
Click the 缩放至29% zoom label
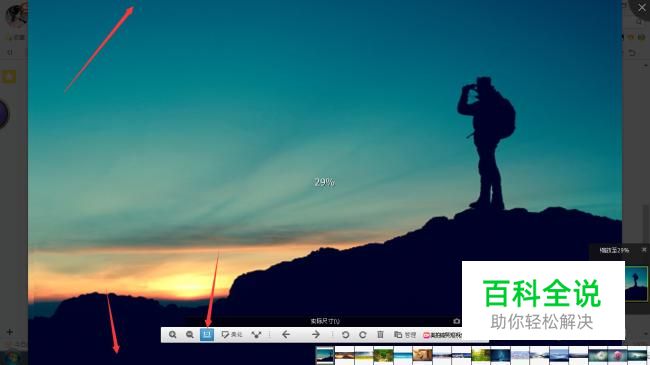pos(614,250)
